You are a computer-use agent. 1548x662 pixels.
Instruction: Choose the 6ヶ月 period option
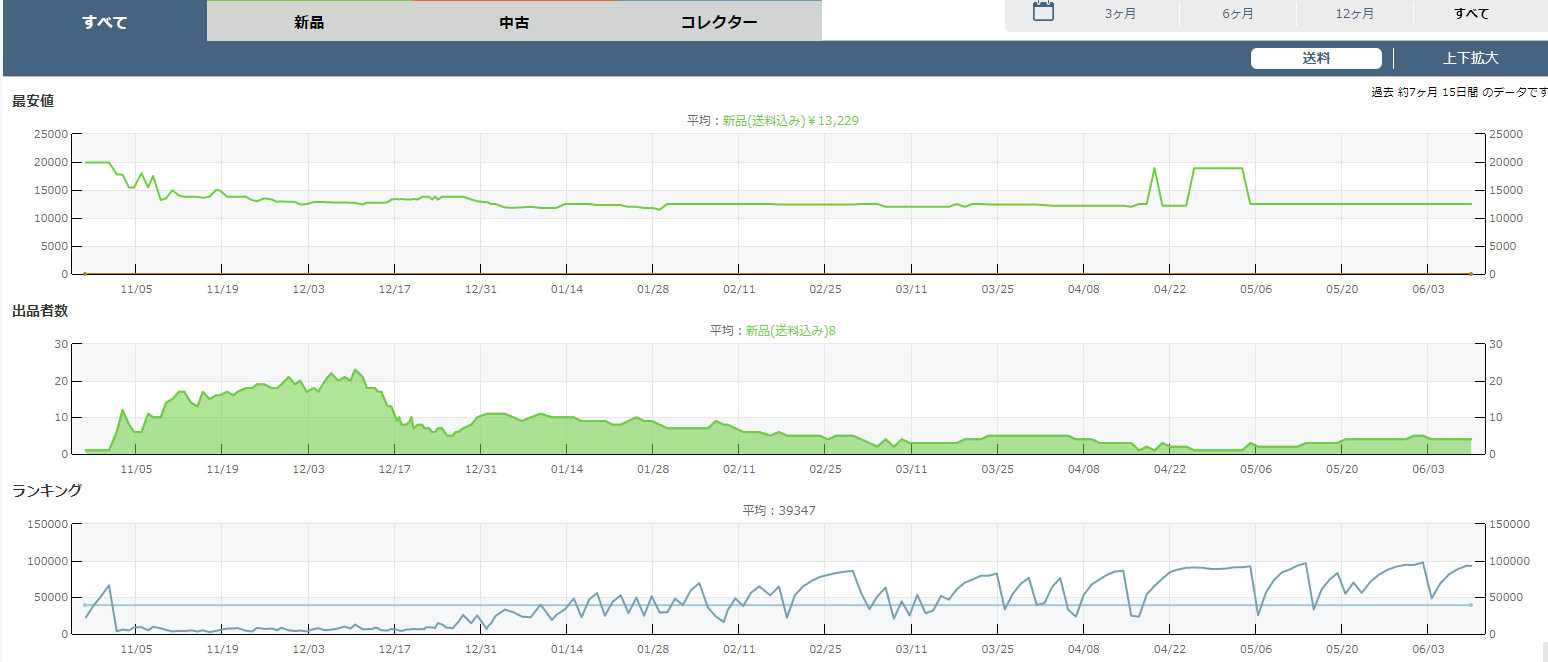click(1237, 14)
